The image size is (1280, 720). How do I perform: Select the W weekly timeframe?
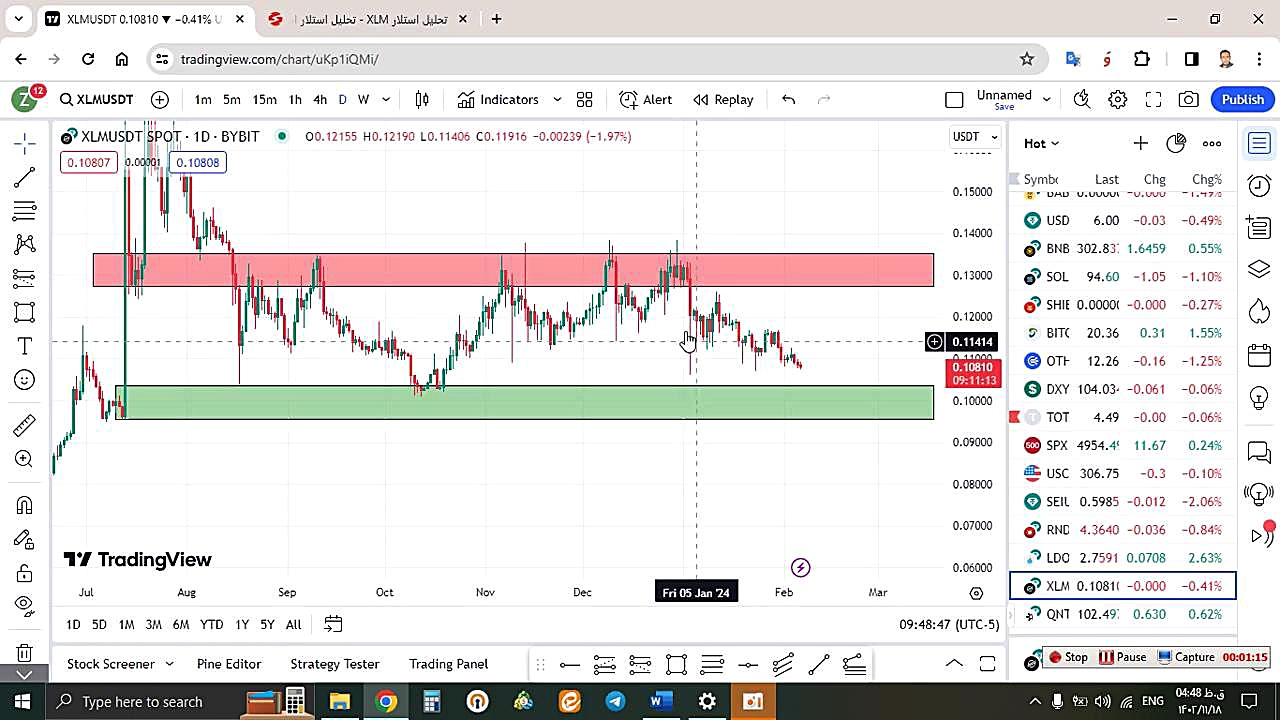[x=363, y=99]
